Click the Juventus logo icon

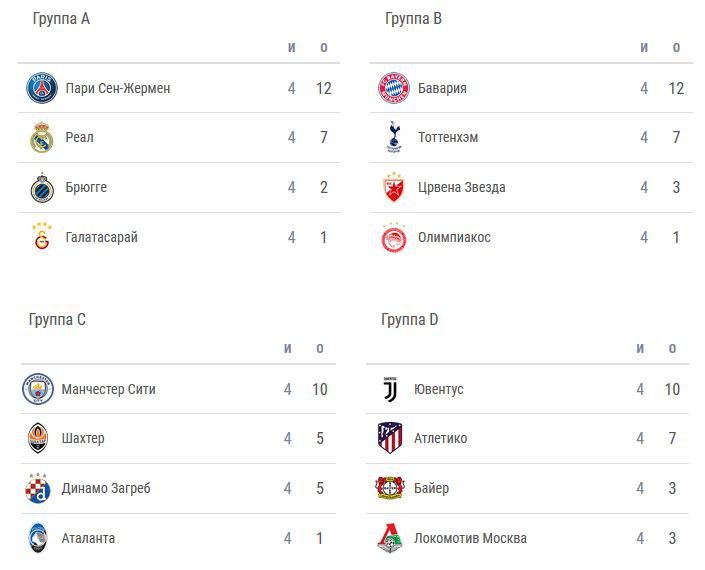pos(391,389)
